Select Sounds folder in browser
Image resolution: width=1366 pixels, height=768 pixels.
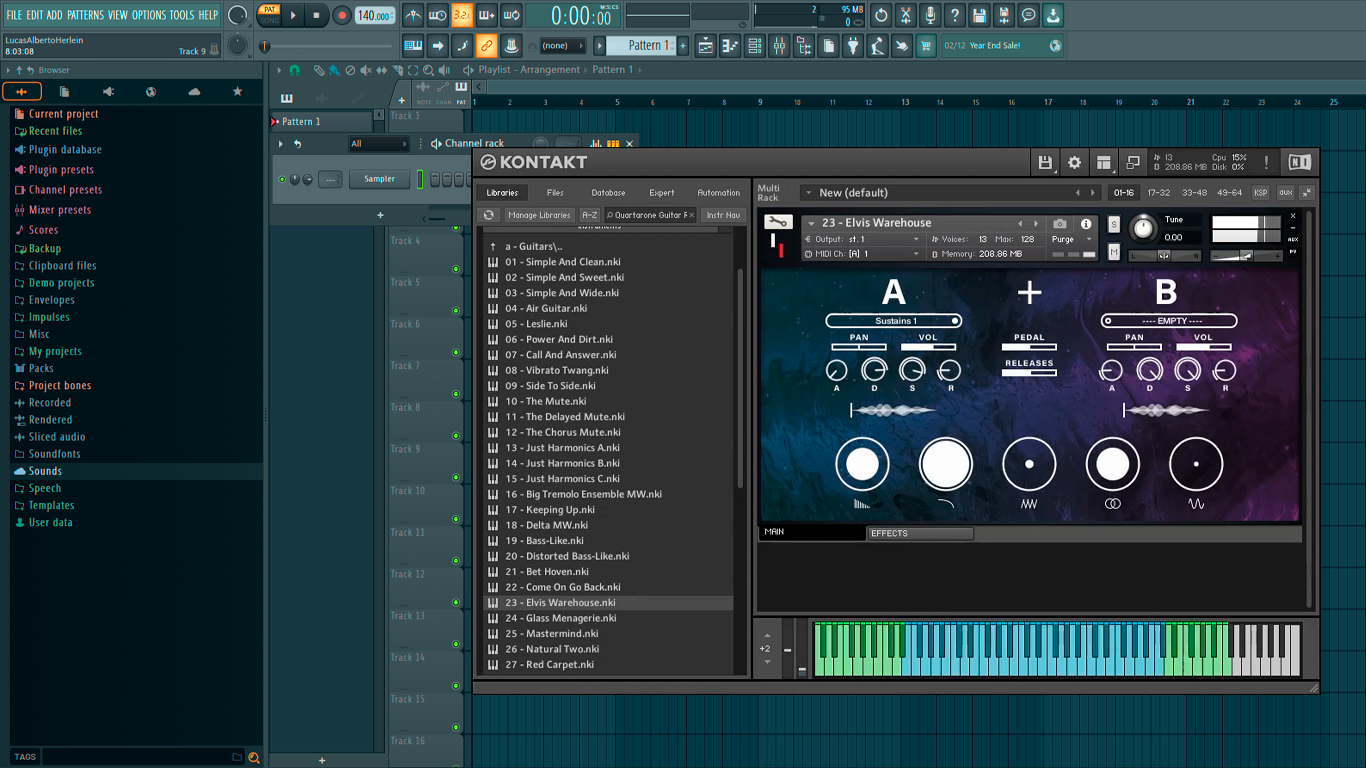point(135,471)
